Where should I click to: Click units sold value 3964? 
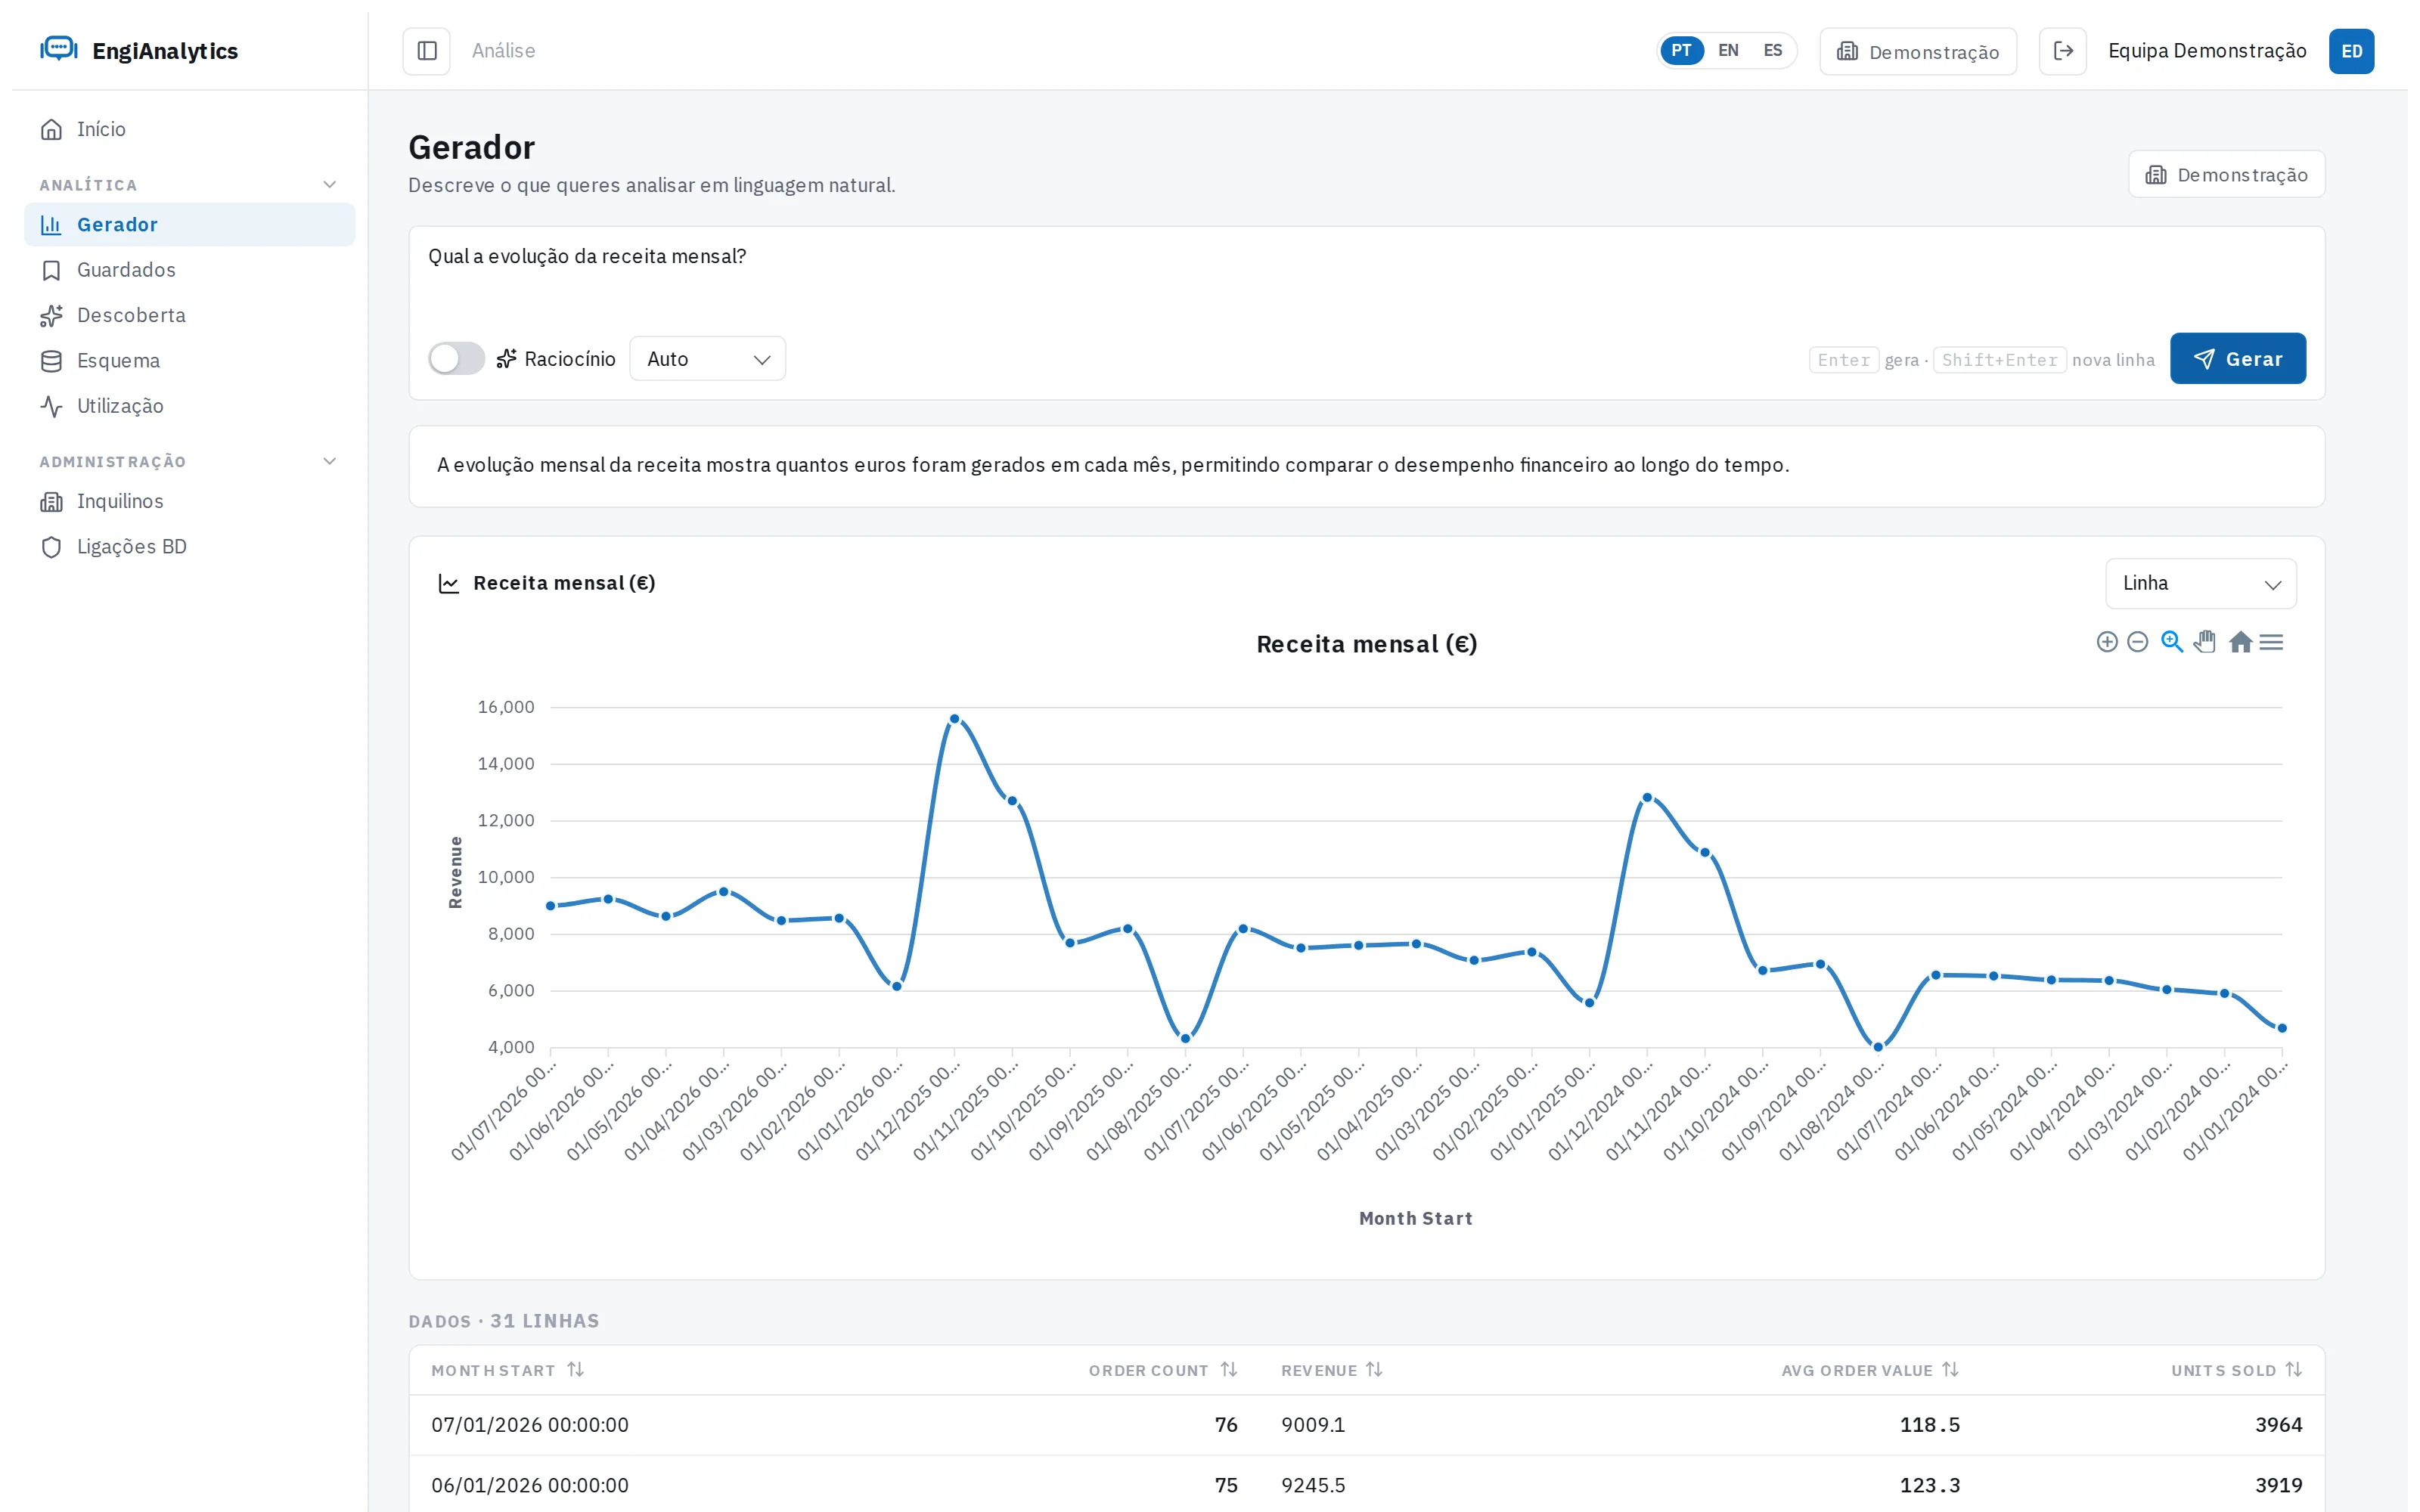pos(2278,1425)
